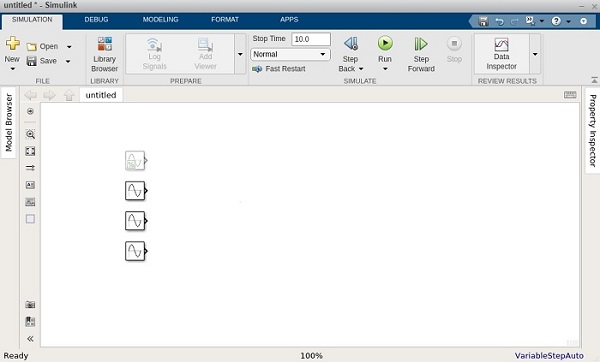The height and width of the screenshot is (362, 600).
Task: Toggle Fast Restart on
Action: point(279,69)
